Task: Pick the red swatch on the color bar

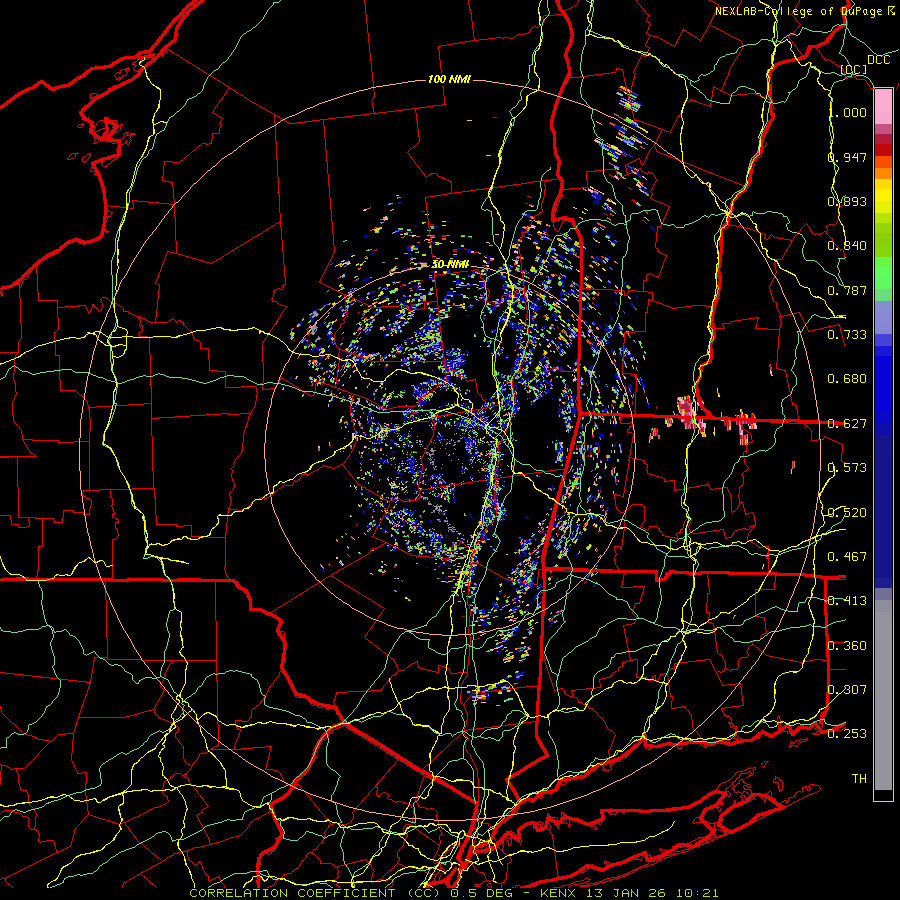Action: (883, 150)
